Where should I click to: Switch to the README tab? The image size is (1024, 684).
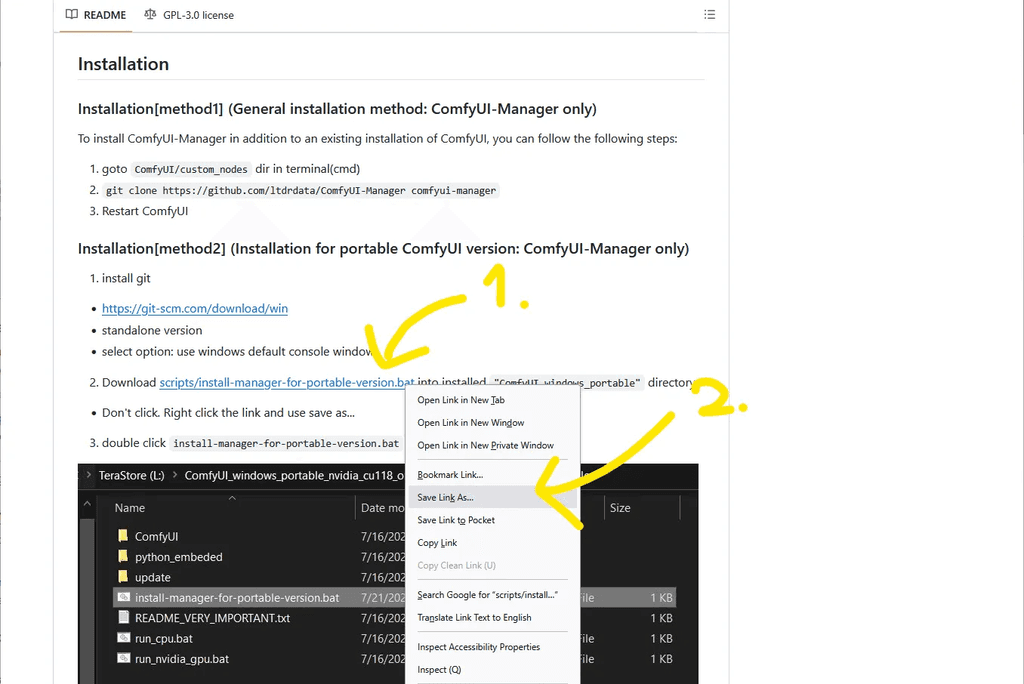point(95,14)
